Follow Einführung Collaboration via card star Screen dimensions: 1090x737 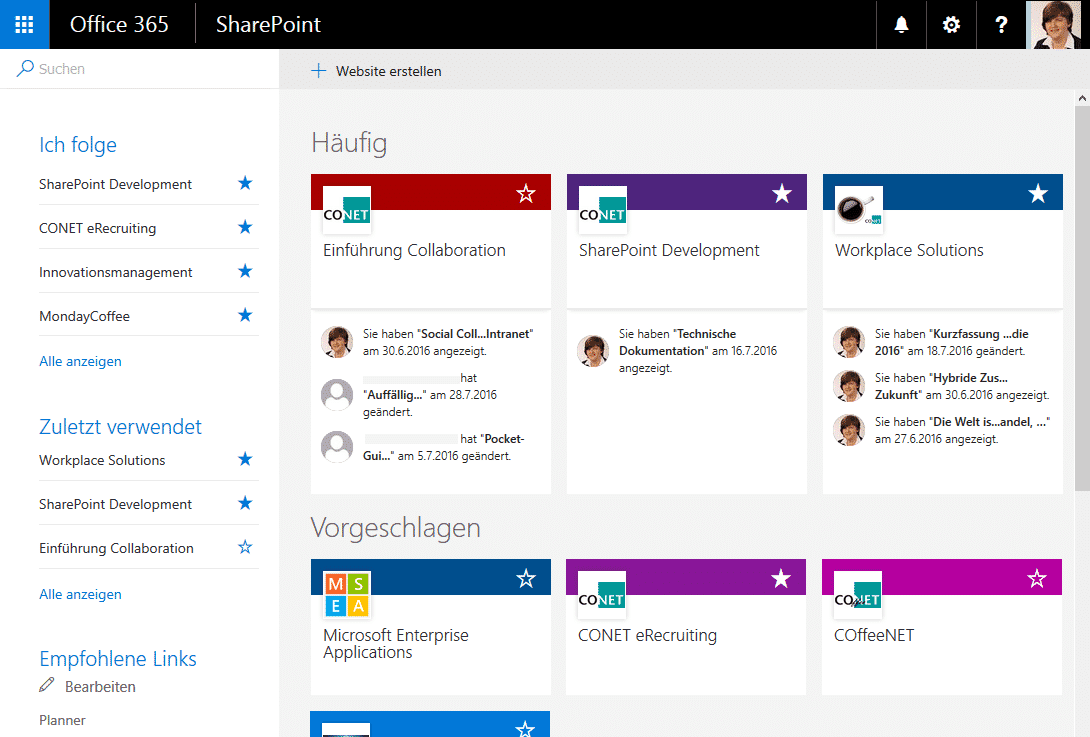[x=526, y=193]
